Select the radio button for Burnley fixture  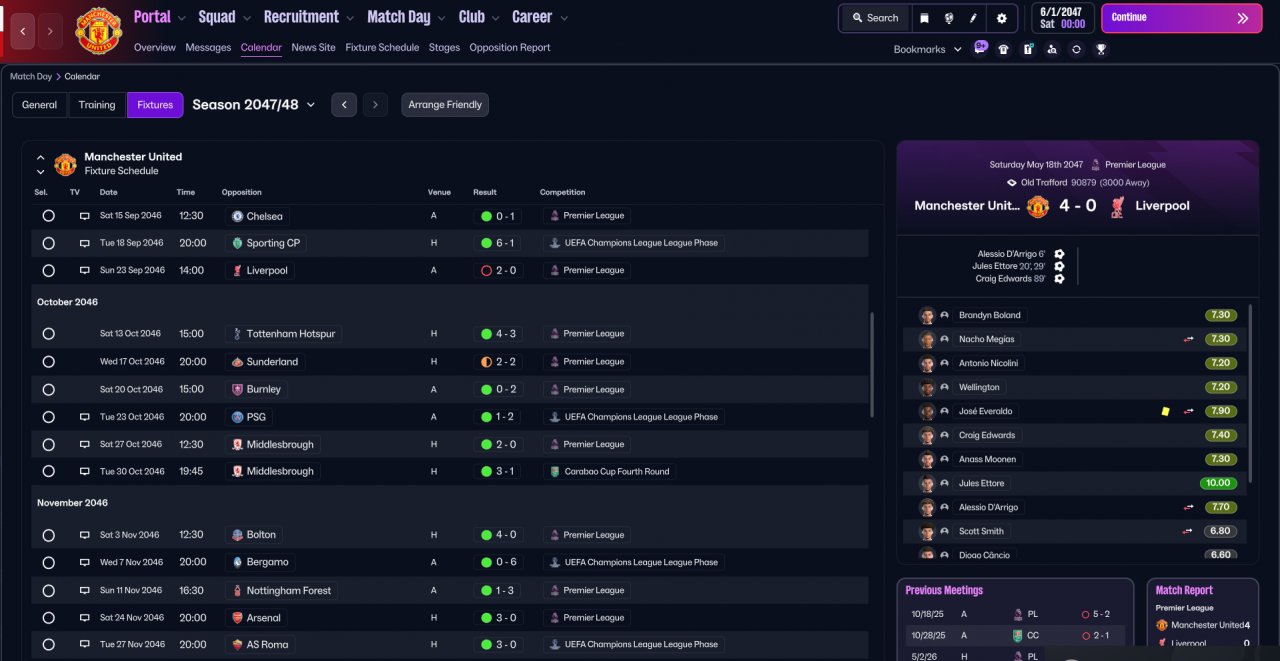click(48, 389)
